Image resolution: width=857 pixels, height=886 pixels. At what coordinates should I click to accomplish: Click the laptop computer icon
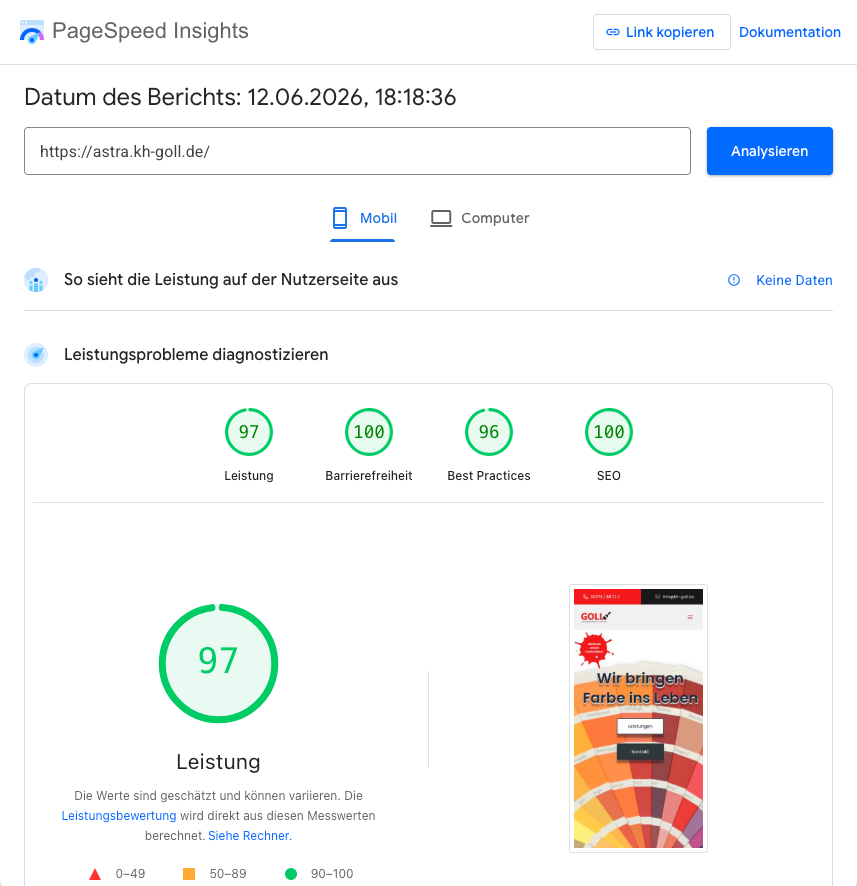tap(441, 219)
